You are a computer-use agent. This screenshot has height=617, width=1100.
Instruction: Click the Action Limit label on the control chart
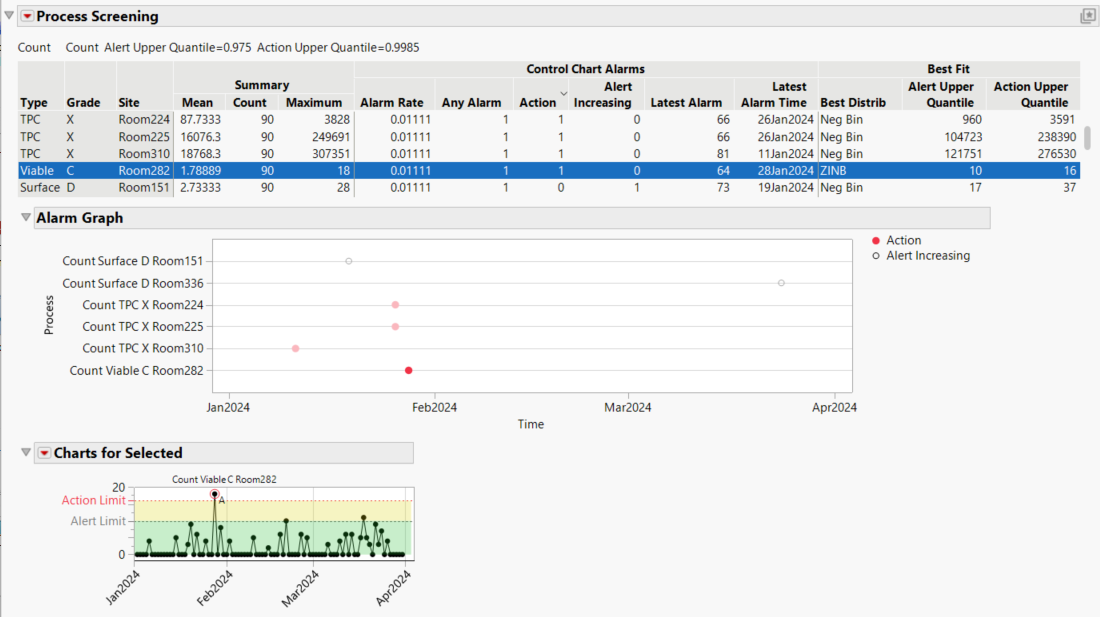[x=93, y=500]
